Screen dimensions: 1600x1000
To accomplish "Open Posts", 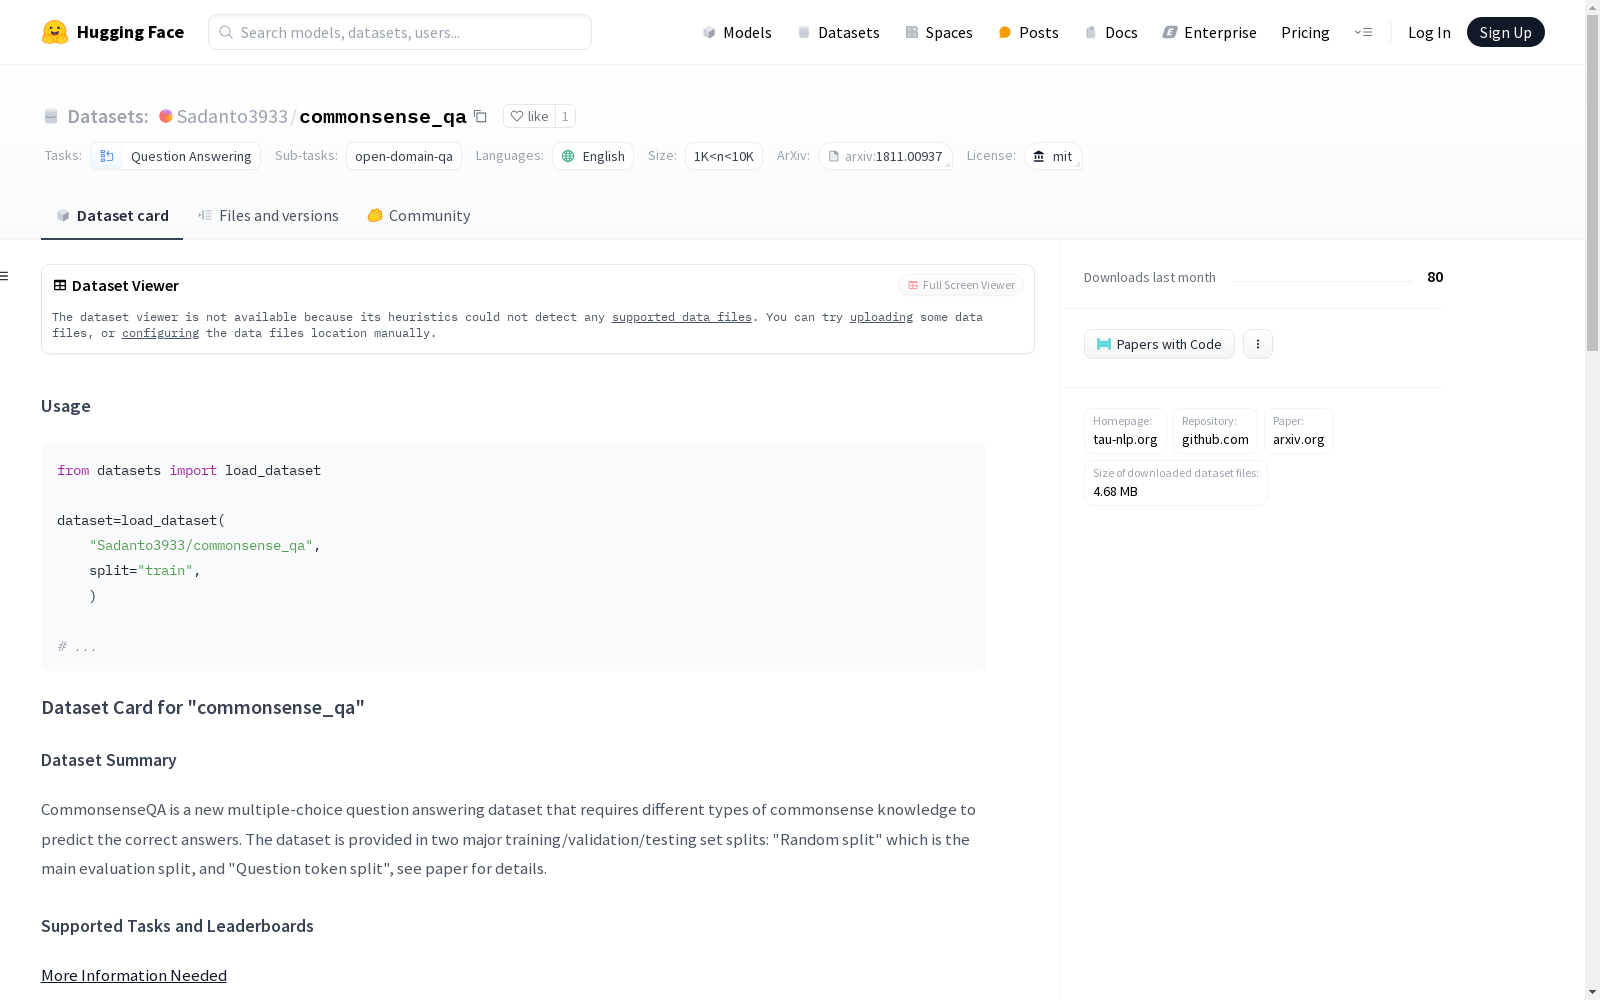I will point(1028,32).
